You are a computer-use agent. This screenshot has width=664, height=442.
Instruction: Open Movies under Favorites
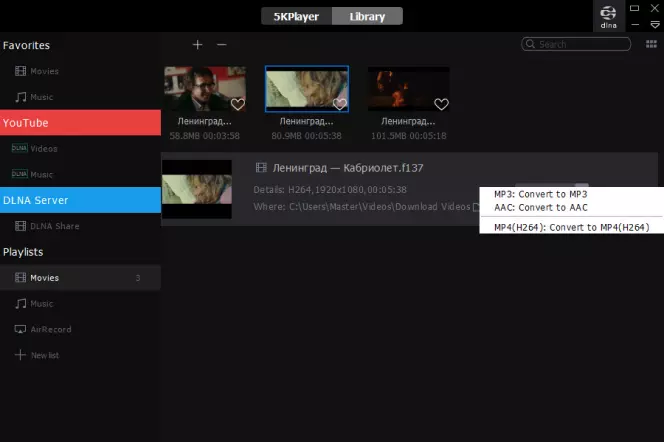click(80, 71)
